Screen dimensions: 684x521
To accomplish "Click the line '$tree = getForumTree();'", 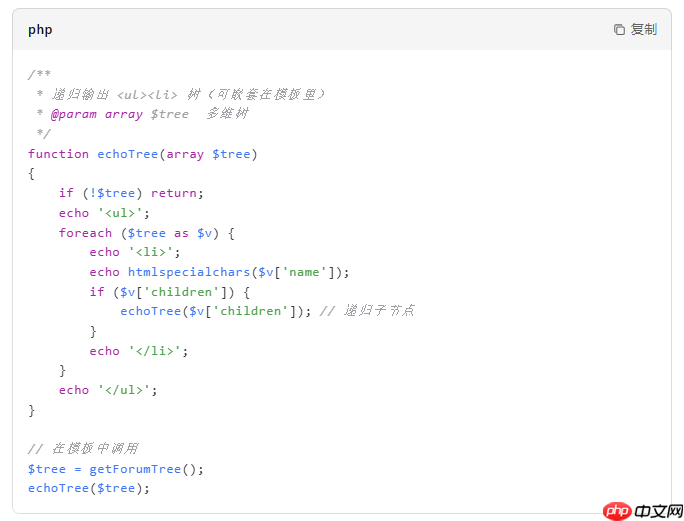I will click(116, 469).
